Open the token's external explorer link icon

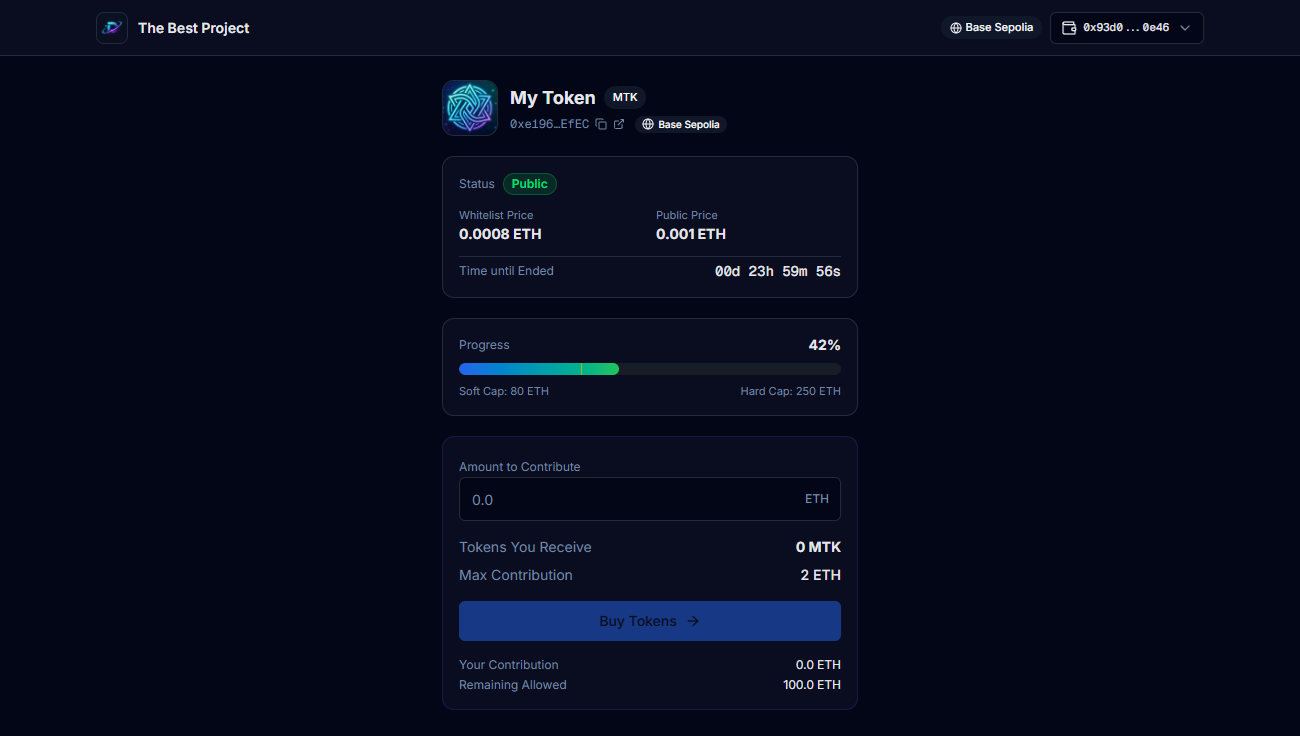(x=618, y=124)
